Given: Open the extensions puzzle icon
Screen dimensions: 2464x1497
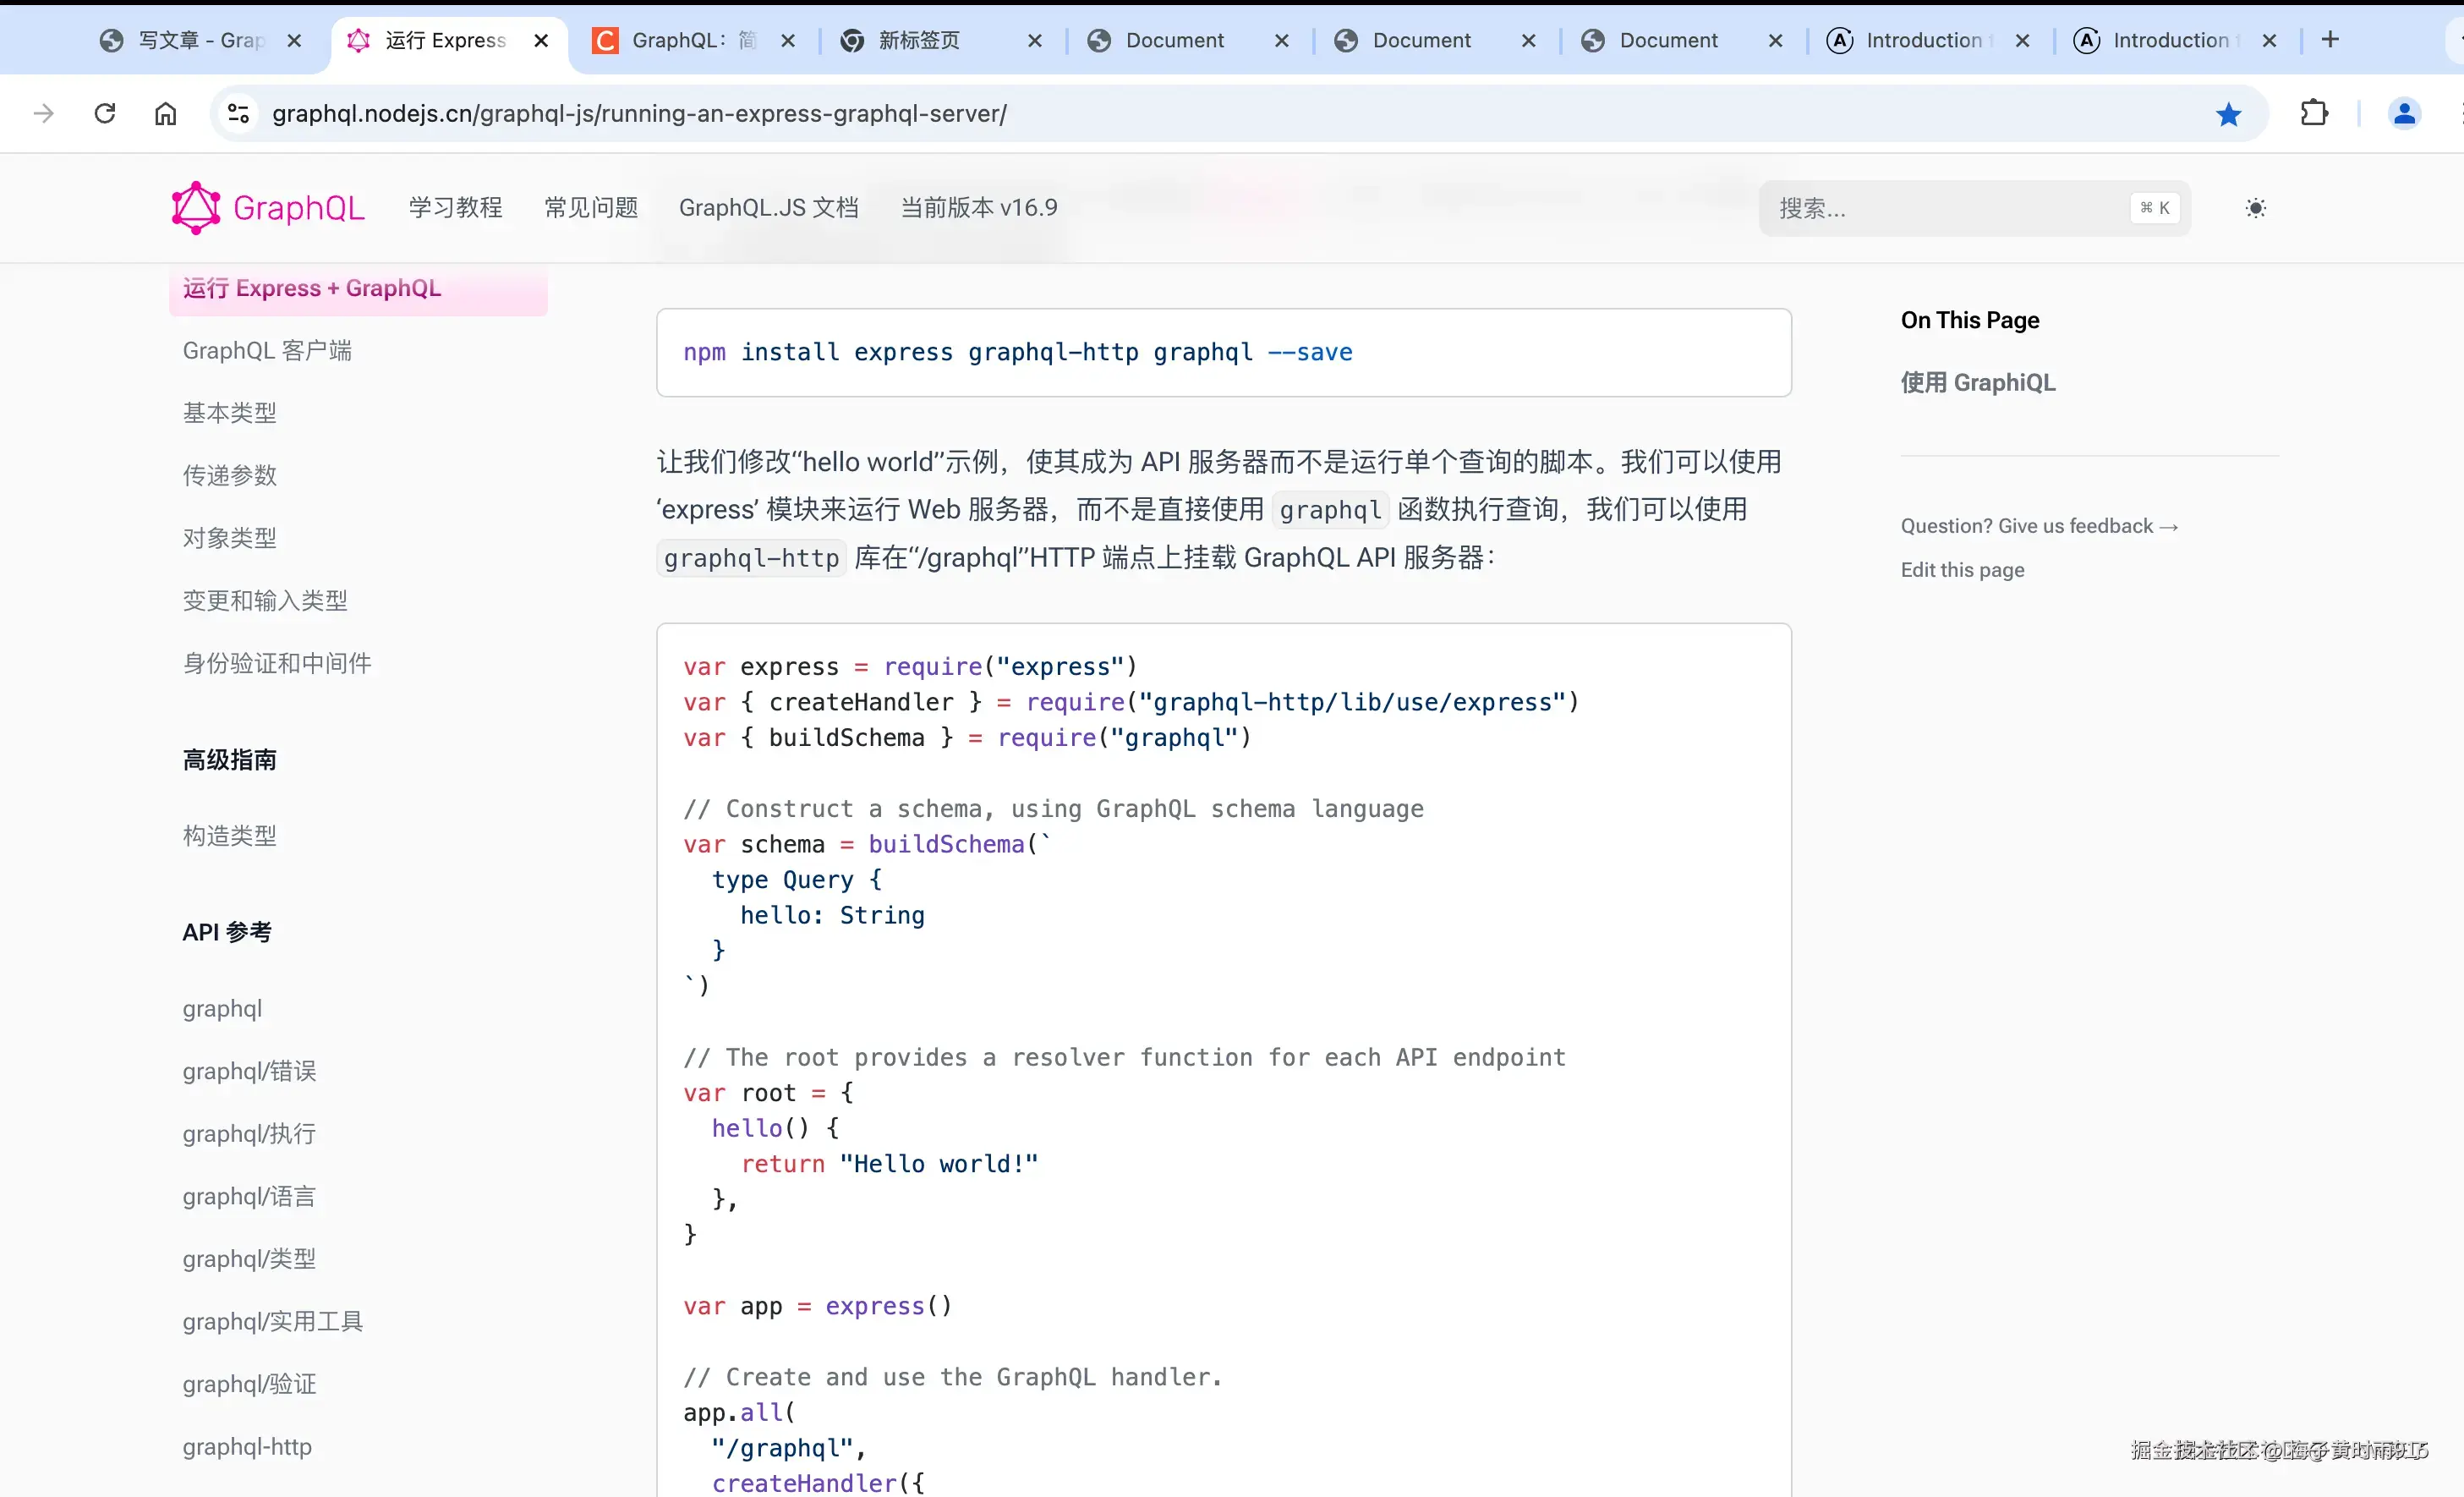Looking at the screenshot, I should [x=2314, y=114].
